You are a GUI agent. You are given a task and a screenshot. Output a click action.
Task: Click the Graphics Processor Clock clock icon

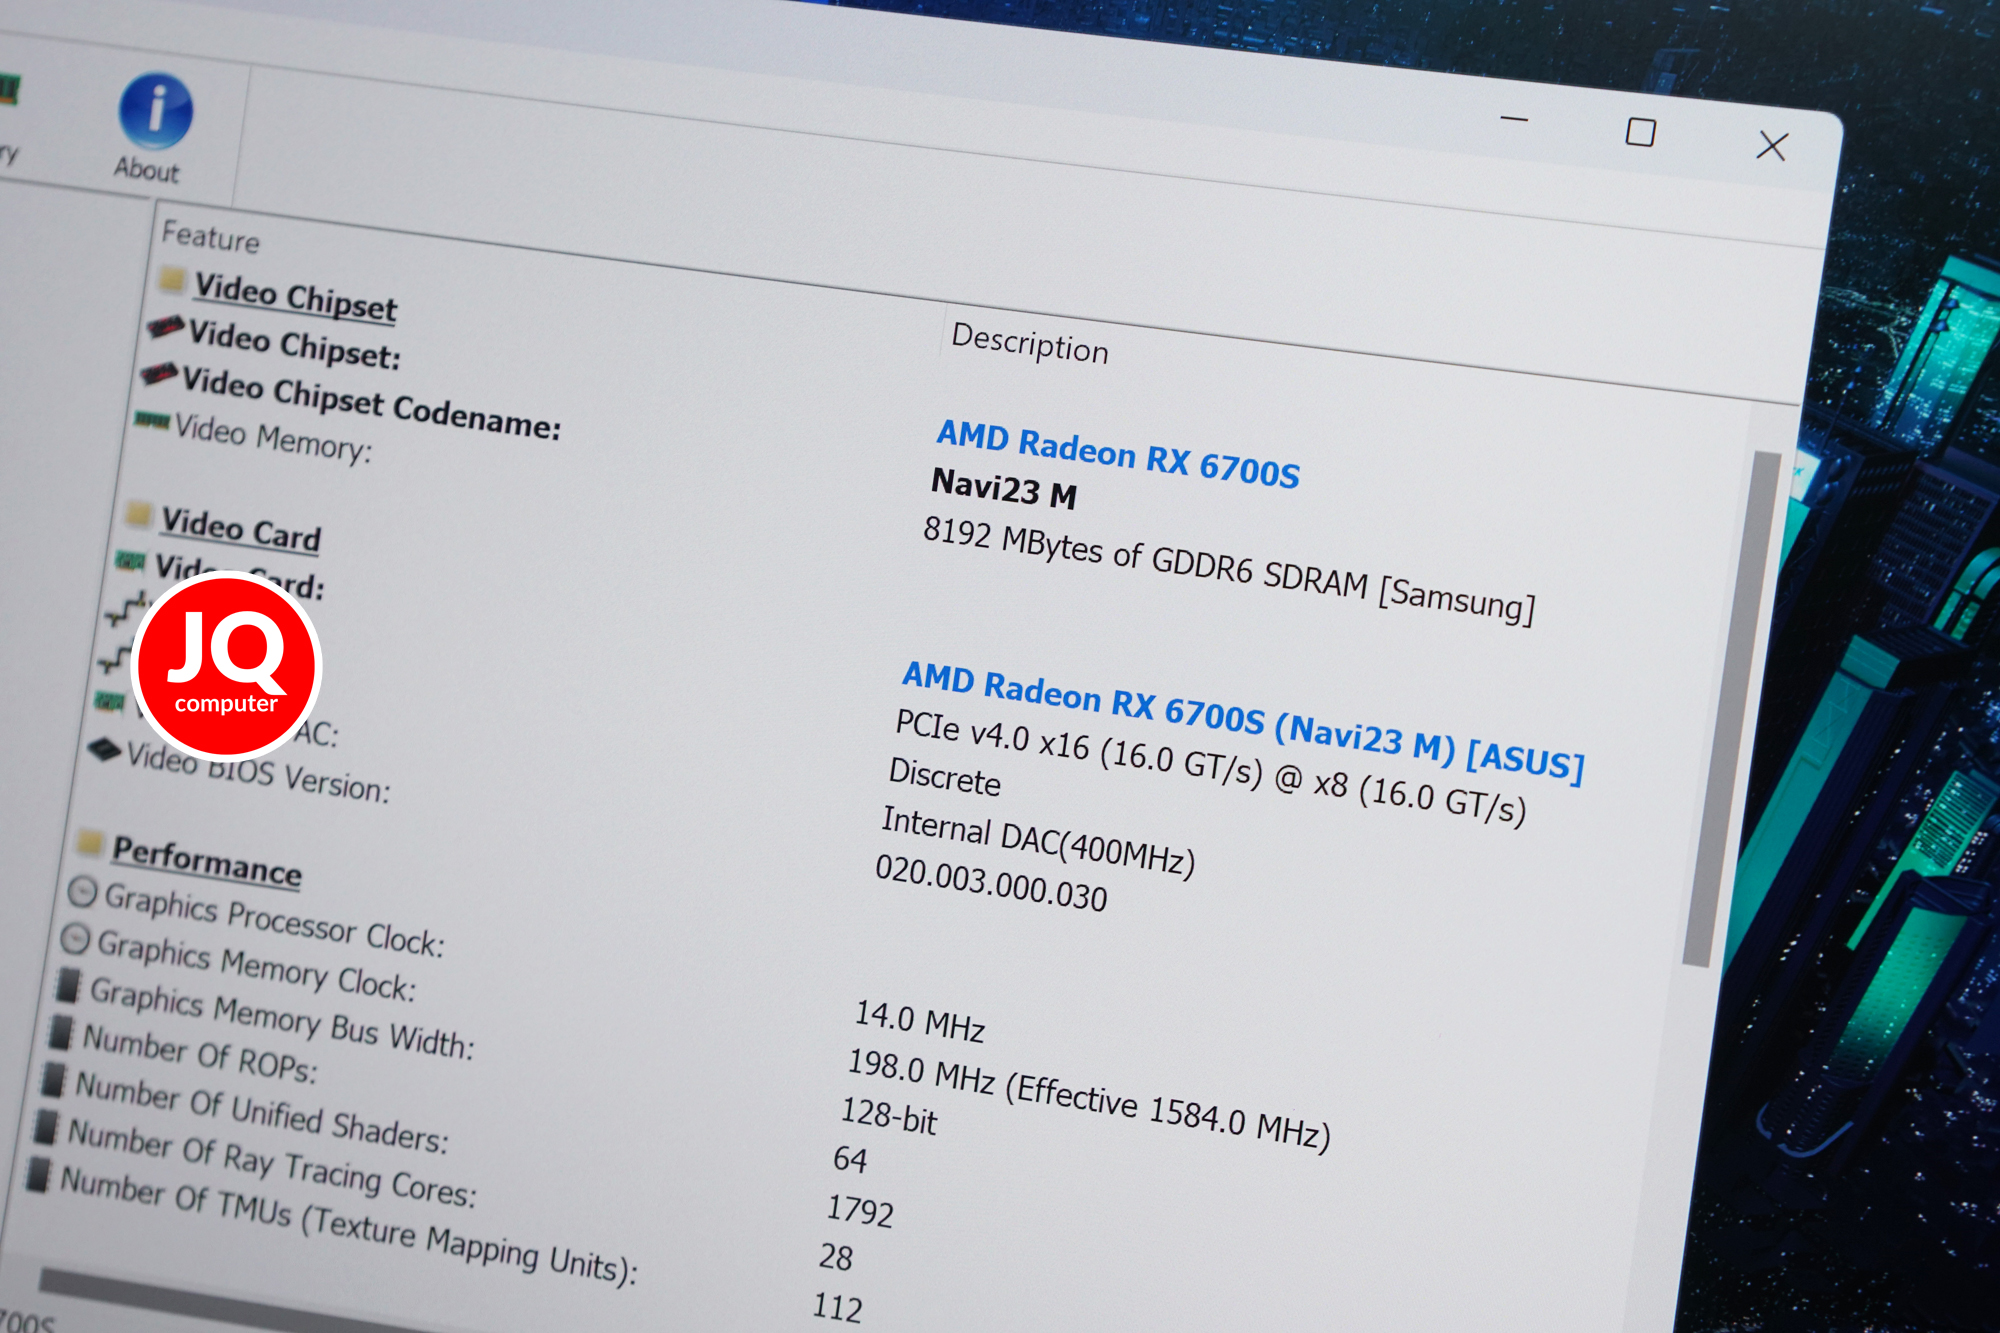(83, 891)
